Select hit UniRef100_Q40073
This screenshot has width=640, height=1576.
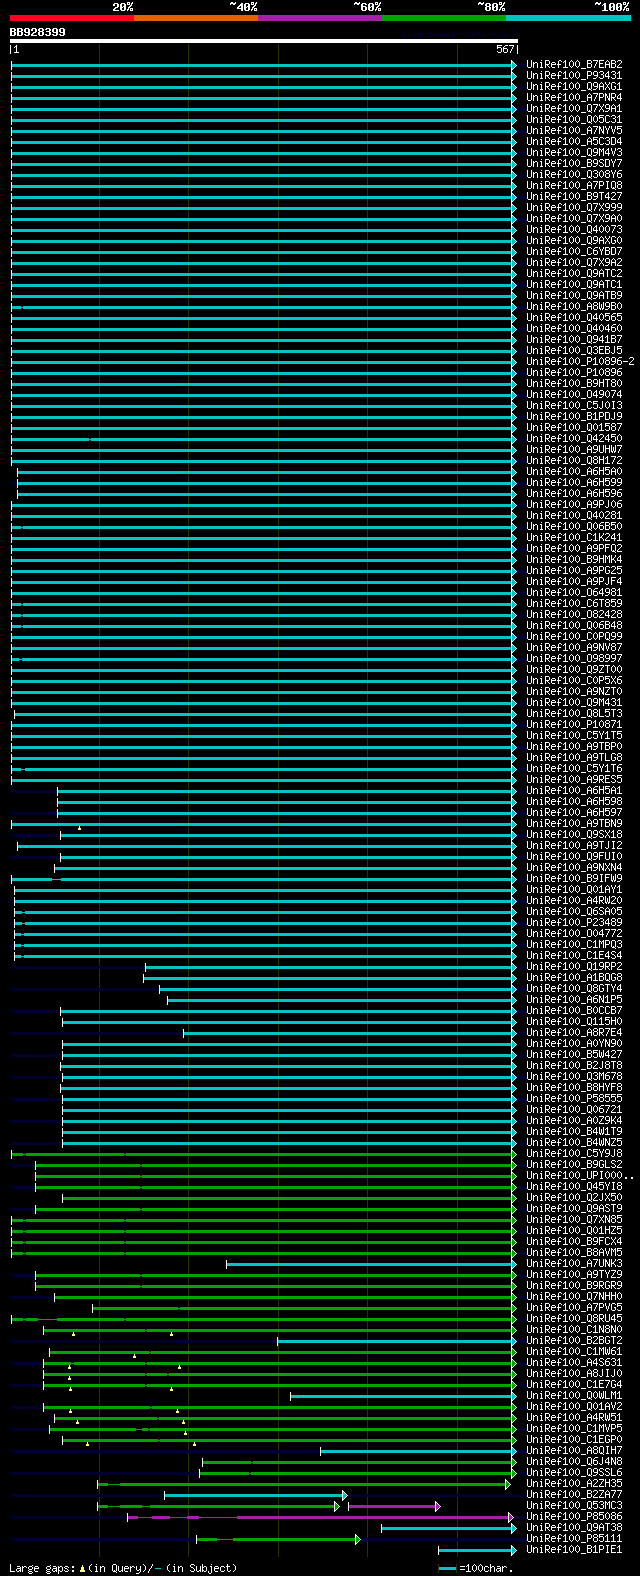(574, 230)
